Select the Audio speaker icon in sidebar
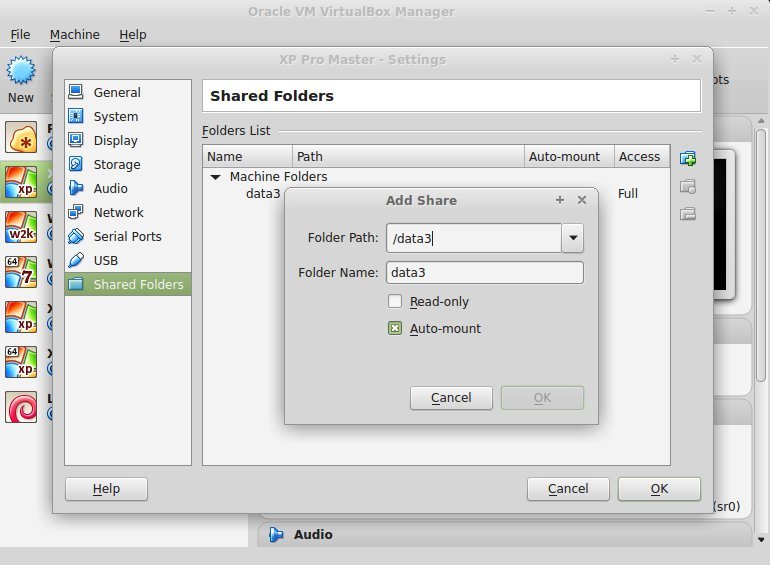The image size is (770, 565). 76,188
